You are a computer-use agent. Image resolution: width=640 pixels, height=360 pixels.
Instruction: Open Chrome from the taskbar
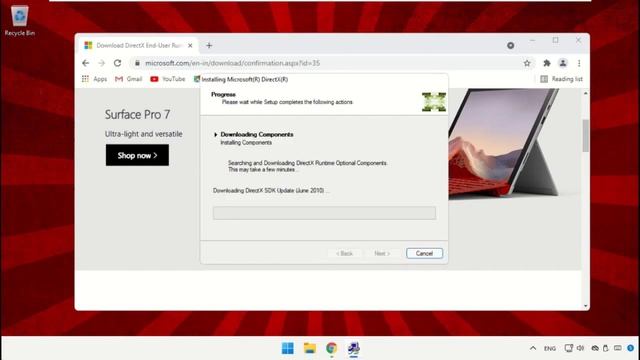331,348
